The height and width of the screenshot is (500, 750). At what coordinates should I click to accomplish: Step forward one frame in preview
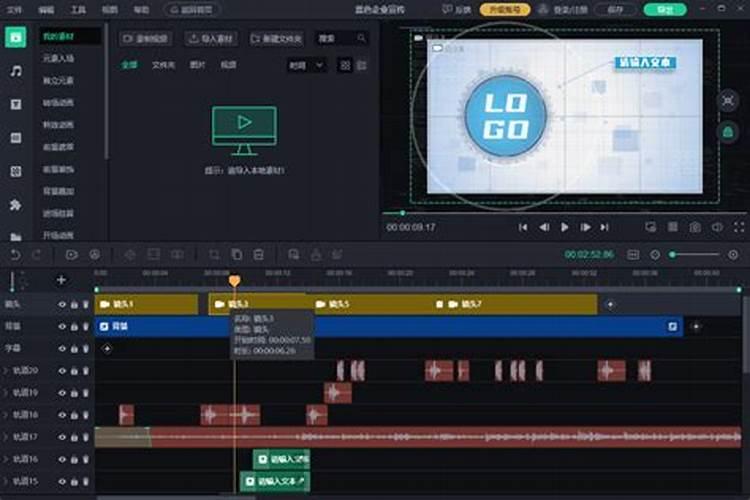[585, 227]
